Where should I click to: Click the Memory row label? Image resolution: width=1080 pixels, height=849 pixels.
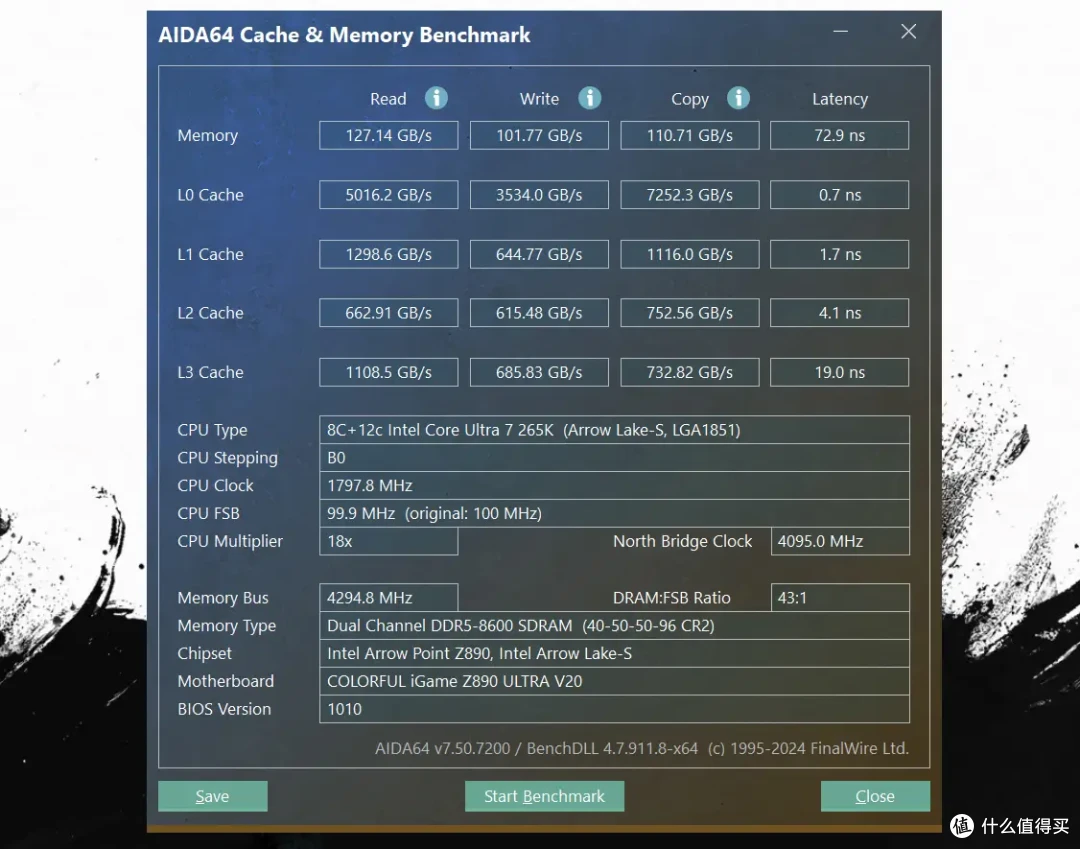pyautogui.click(x=207, y=136)
